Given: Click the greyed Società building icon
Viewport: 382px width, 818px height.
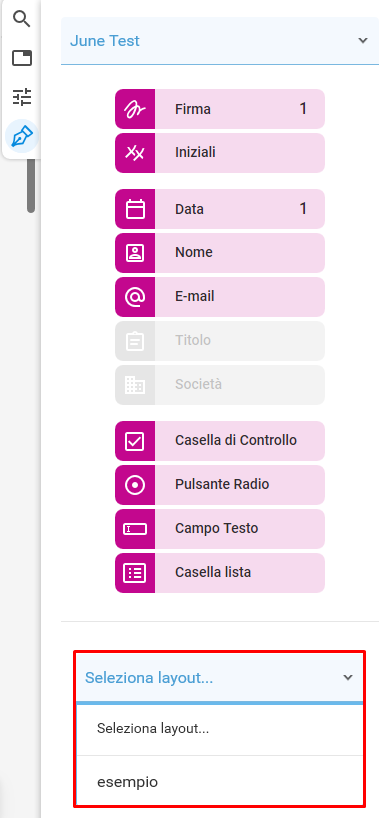Looking at the screenshot, I should (x=135, y=385).
